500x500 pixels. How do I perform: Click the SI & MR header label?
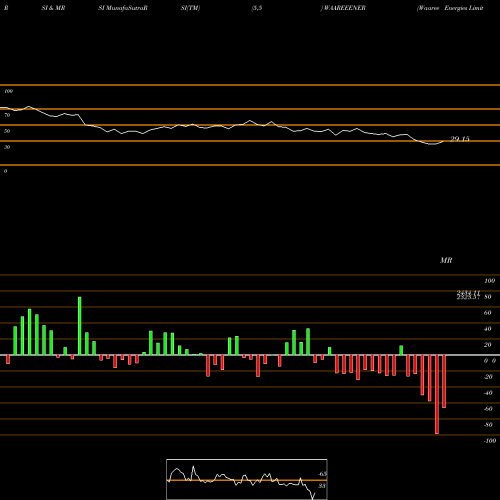coord(53,8)
